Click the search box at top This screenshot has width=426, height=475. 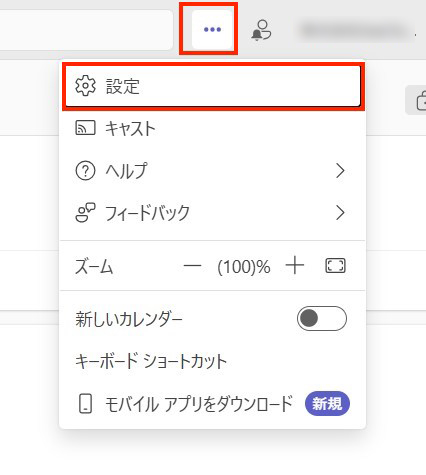(x=86, y=30)
